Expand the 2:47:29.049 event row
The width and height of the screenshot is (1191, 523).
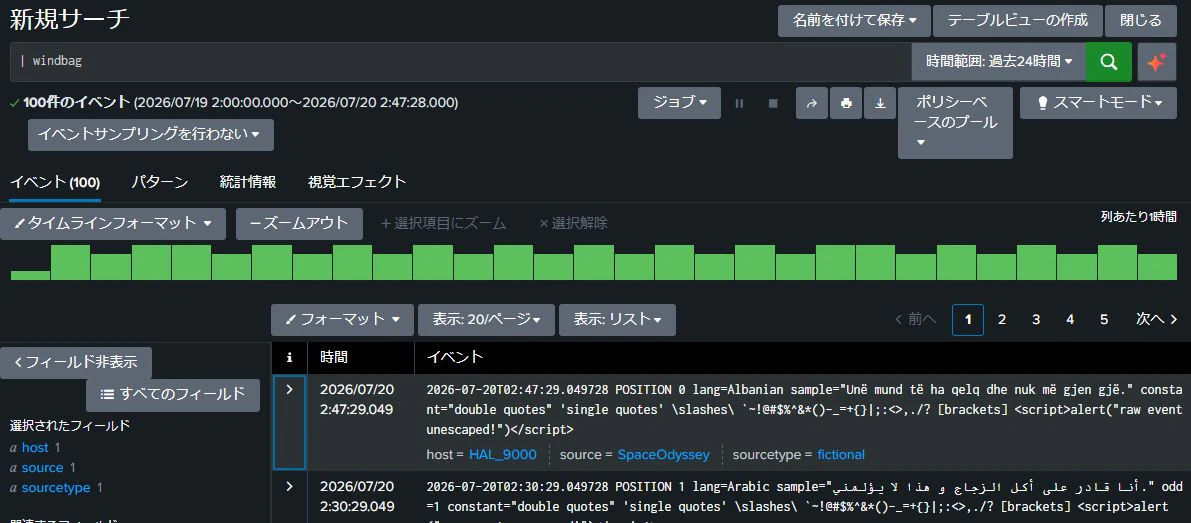tap(289, 389)
